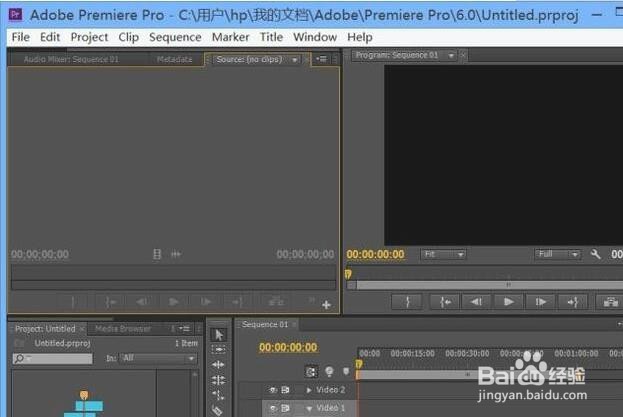Switch to Audio Mixer: Sequence 01 tab
This screenshot has height=417, width=623.
[x=71, y=60]
